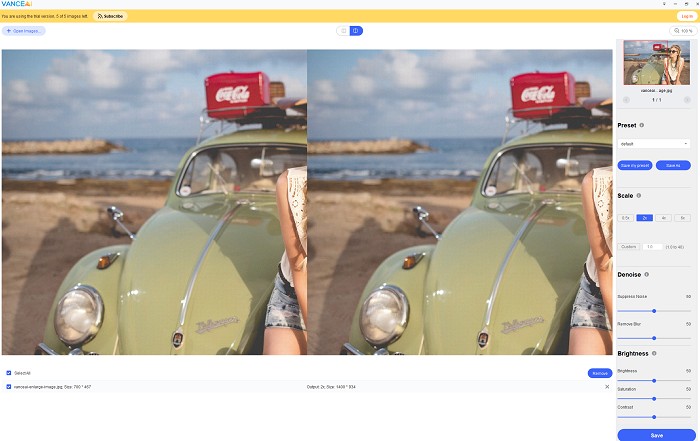Open the Denoise info icon
The width and height of the screenshot is (700, 441).
[648, 273]
